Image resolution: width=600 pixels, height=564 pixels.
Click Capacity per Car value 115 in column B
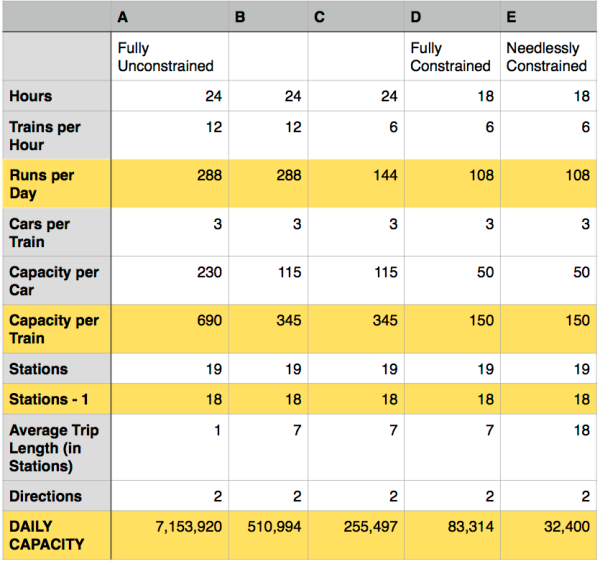tap(290, 272)
